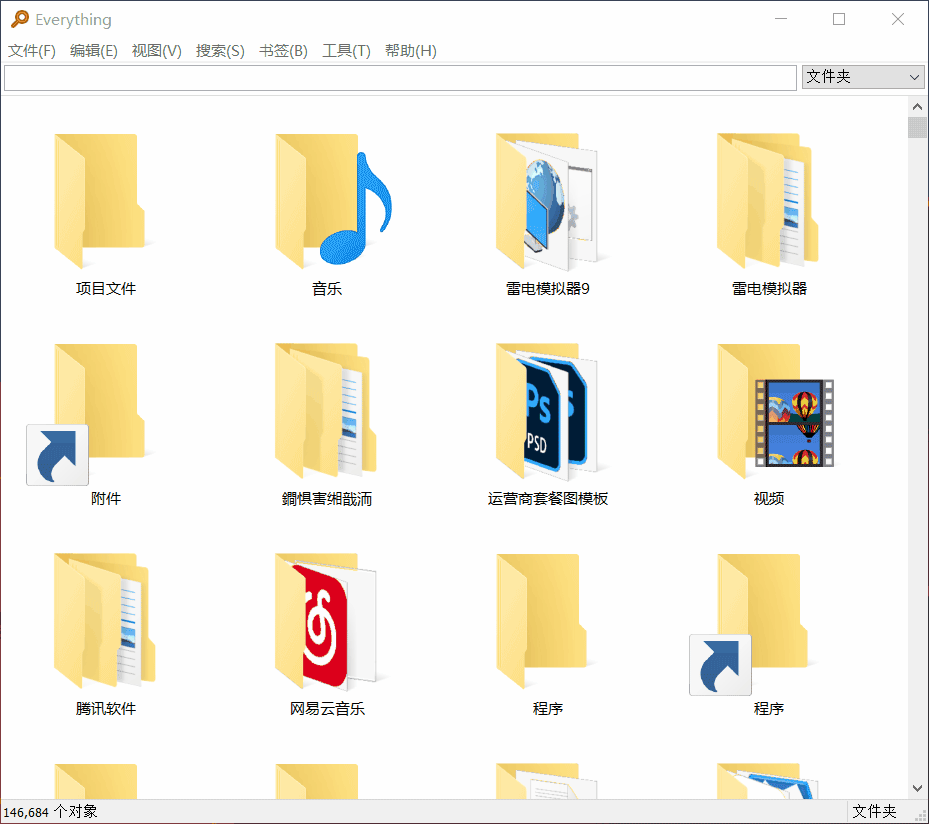Click the Everything key icon in title bar

(17, 19)
